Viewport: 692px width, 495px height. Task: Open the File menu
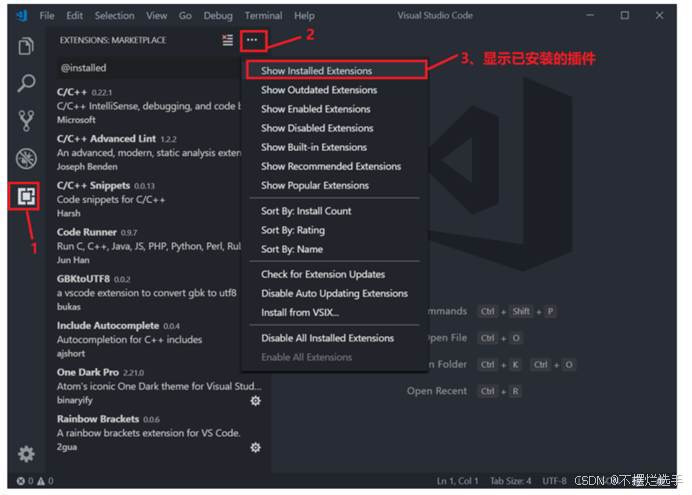tap(47, 16)
